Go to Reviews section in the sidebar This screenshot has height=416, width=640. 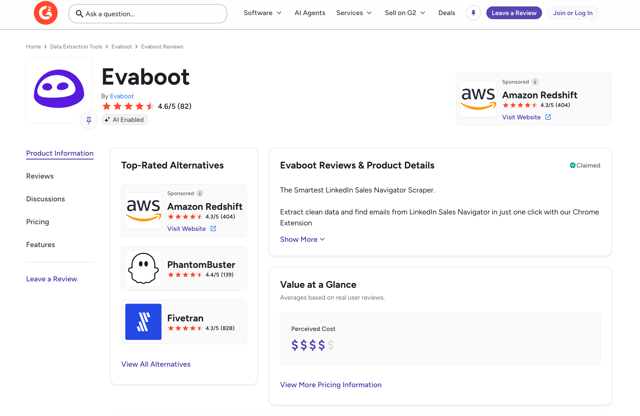click(40, 176)
